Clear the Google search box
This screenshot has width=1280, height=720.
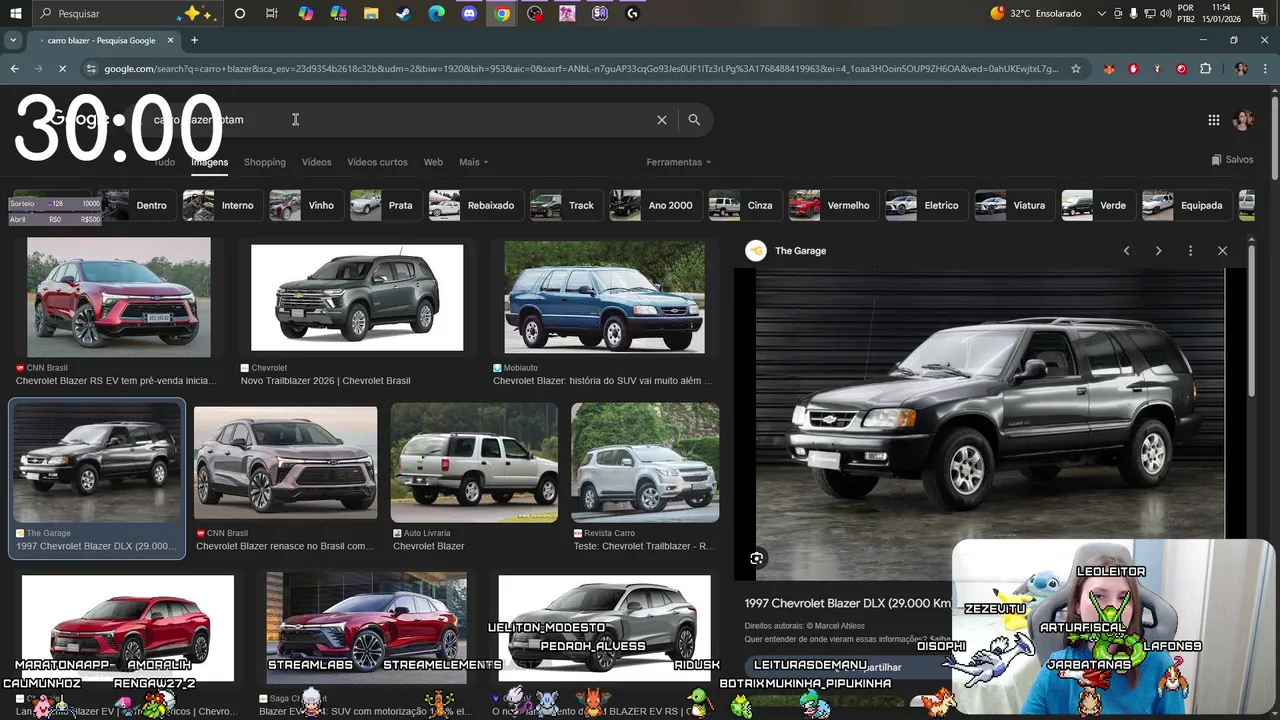coord(661,119)
